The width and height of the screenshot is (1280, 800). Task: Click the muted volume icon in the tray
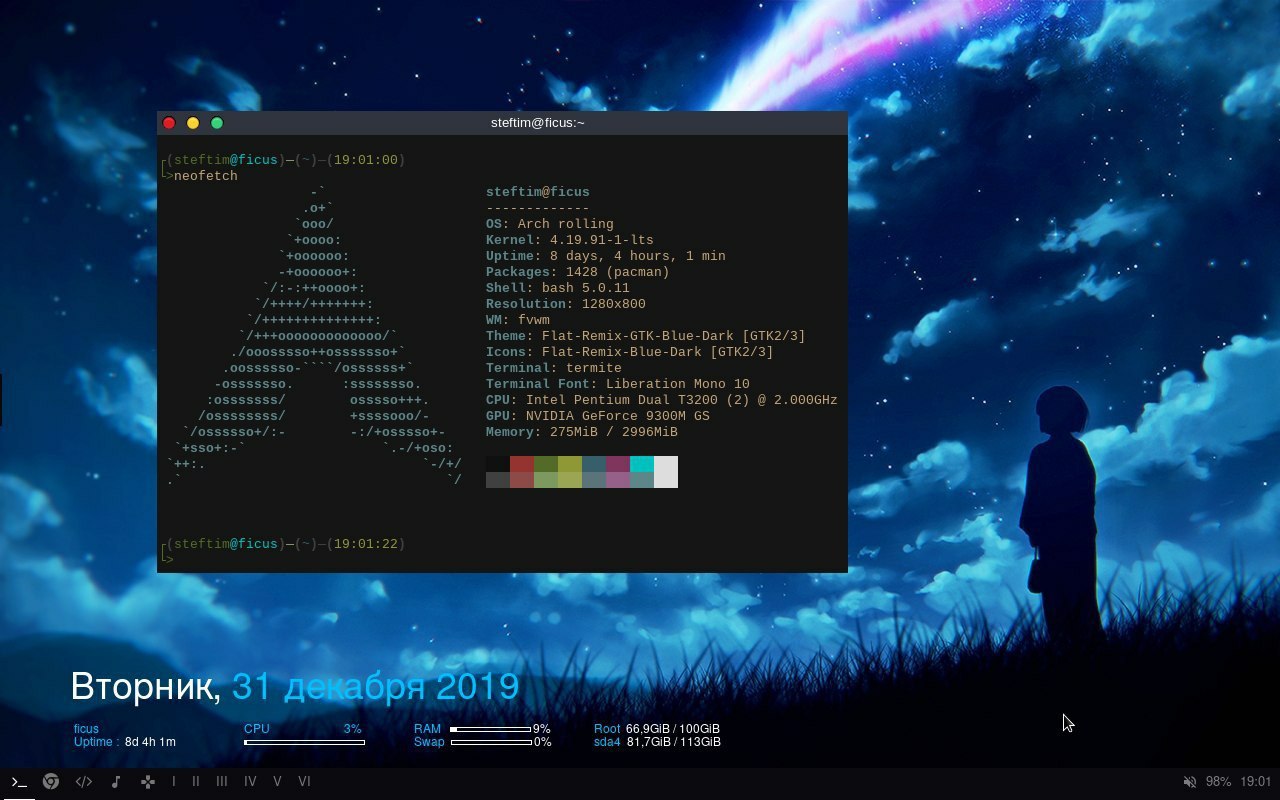1190,782
